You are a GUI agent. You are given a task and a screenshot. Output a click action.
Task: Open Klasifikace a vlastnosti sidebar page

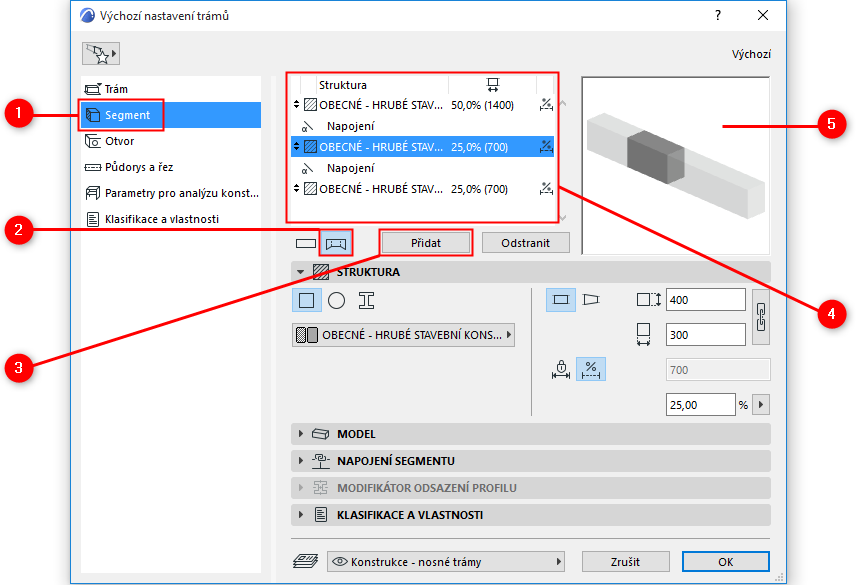pyautogui.click(x=171, y=219)
